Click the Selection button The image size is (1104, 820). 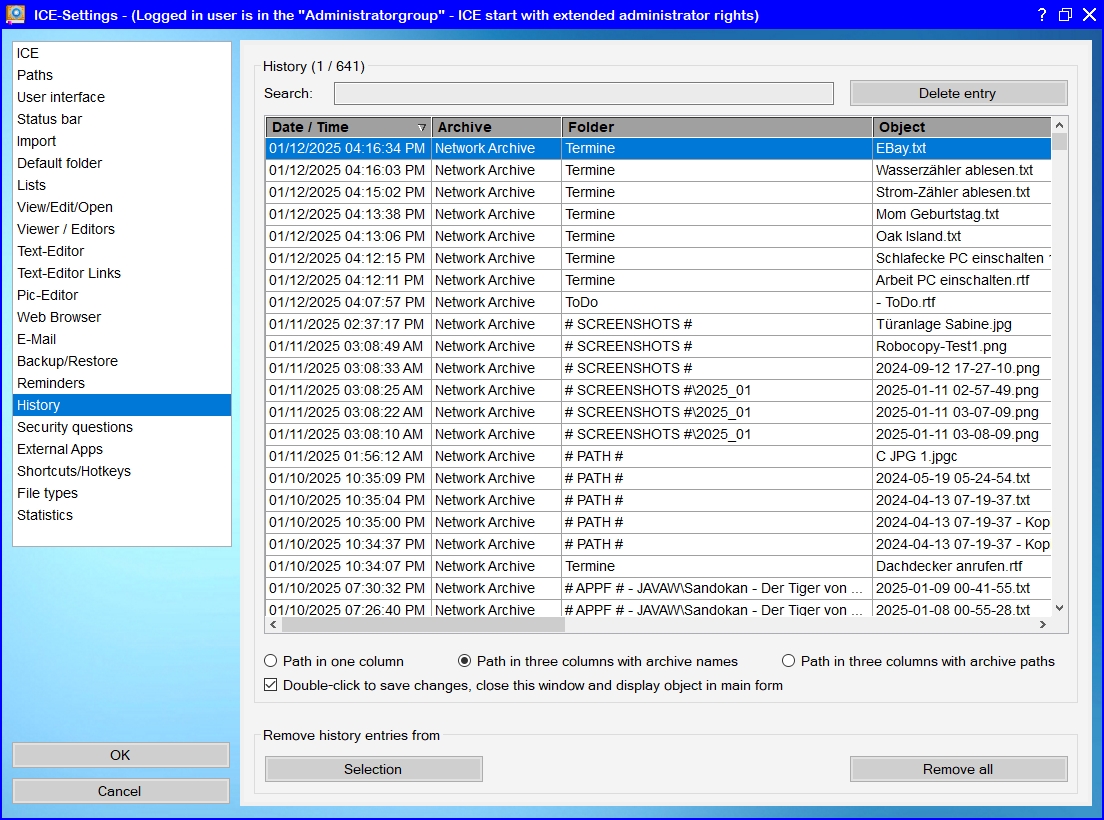(373, 769)
